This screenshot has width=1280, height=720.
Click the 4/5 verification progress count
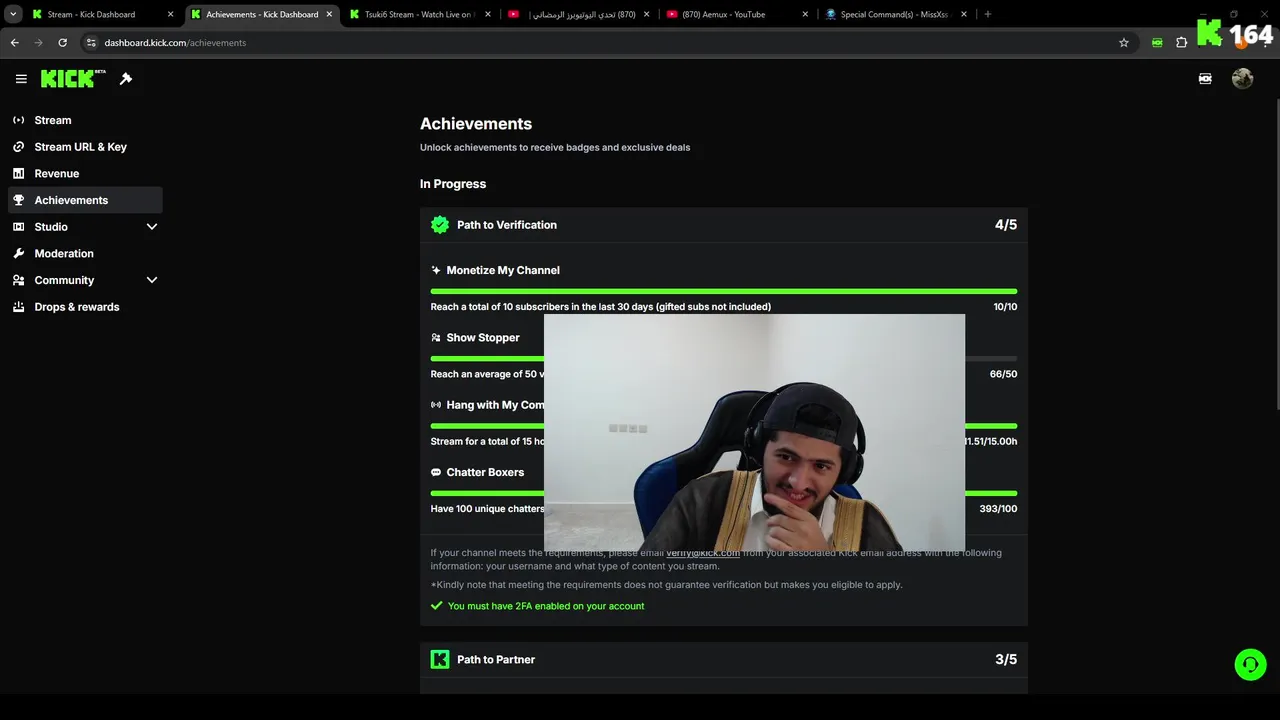click(1006, 225)
